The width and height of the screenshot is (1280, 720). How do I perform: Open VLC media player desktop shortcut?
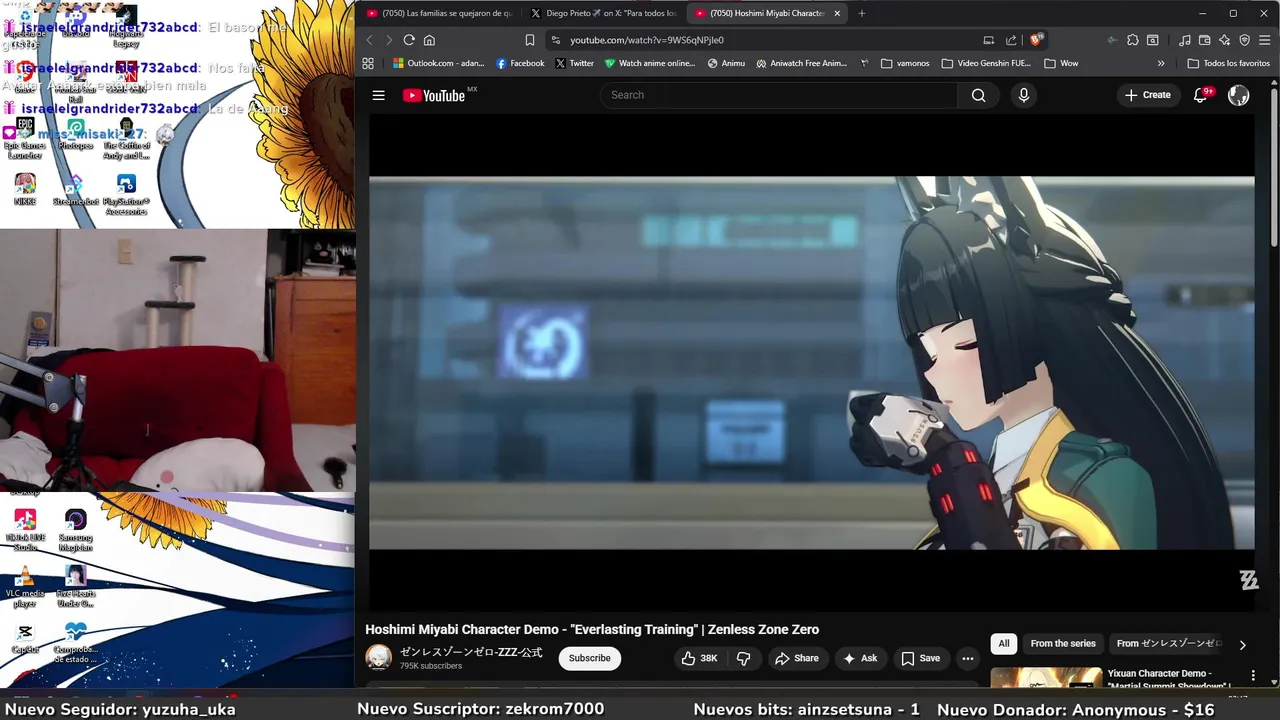pos(25,587)
